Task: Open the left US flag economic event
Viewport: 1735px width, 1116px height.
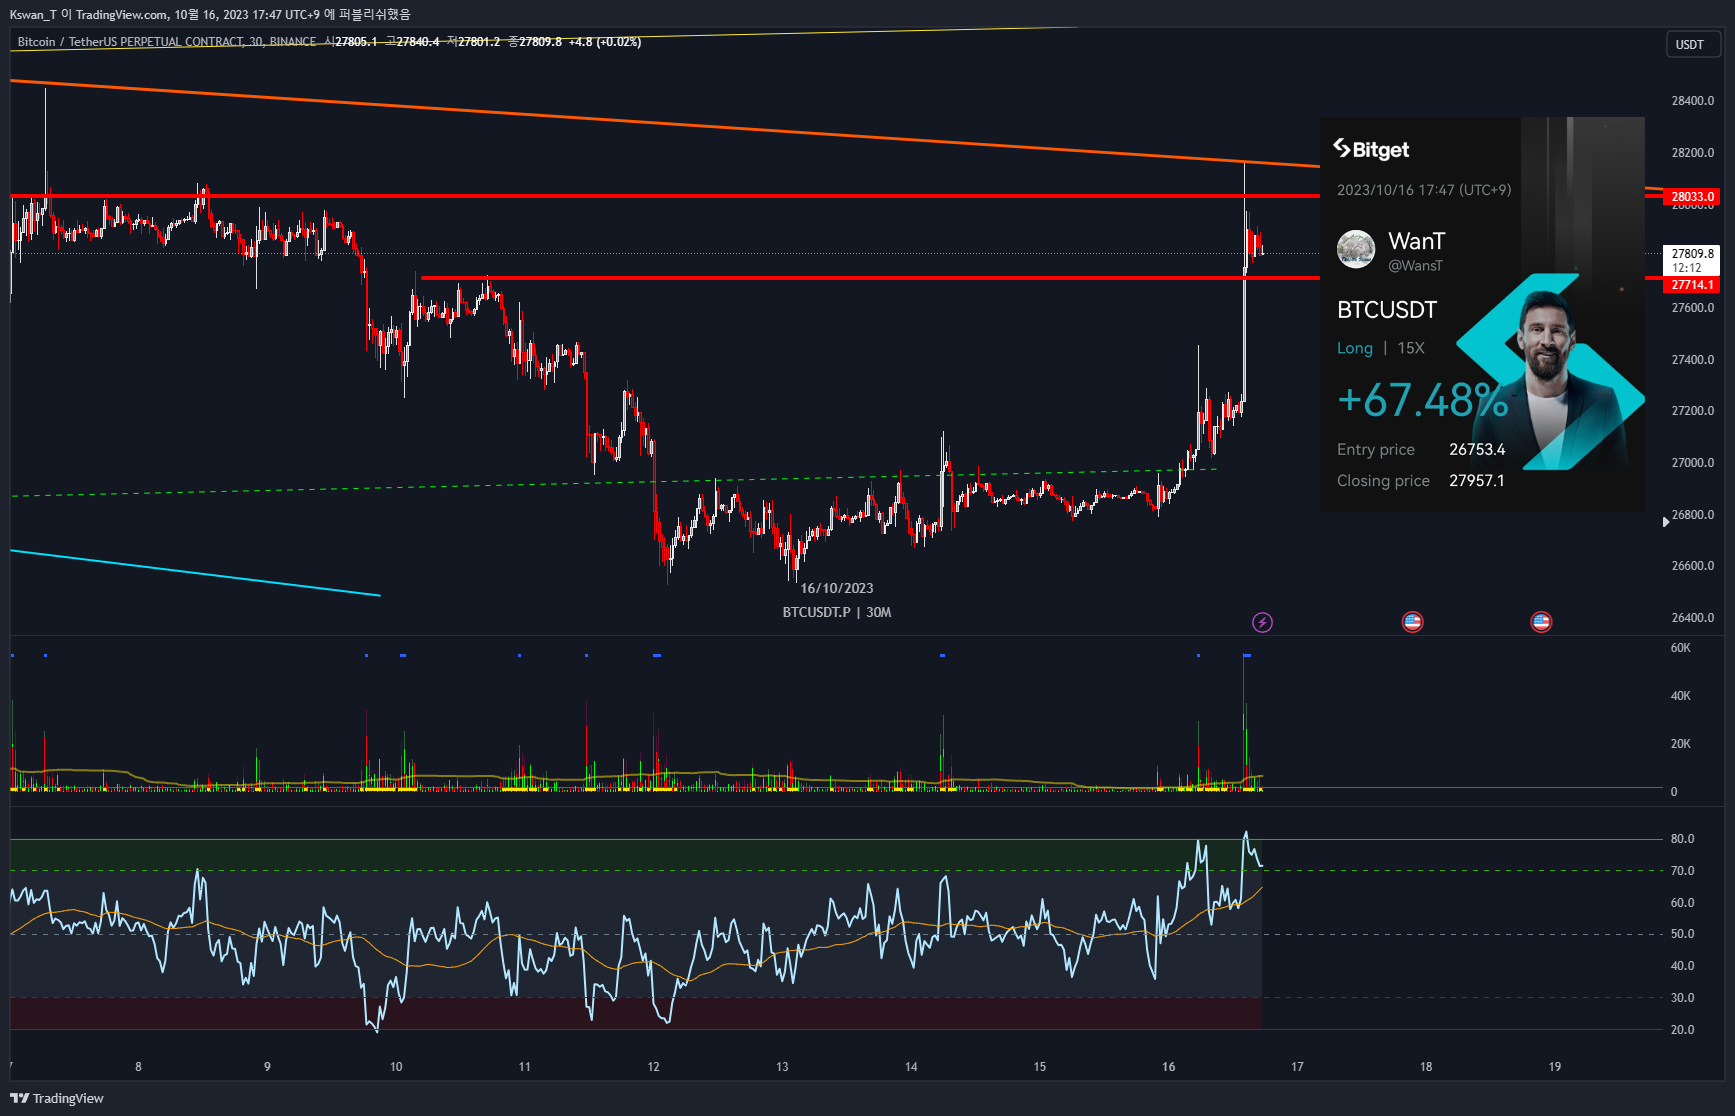Action: [x=1412, y=622]
